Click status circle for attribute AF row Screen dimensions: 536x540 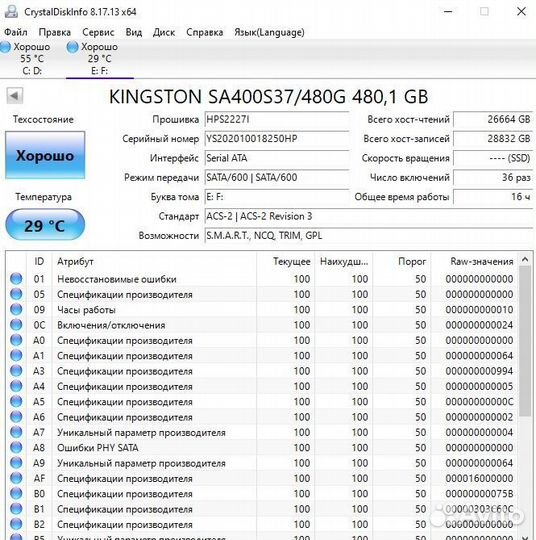pyautogui.click(x=16, y=478)
